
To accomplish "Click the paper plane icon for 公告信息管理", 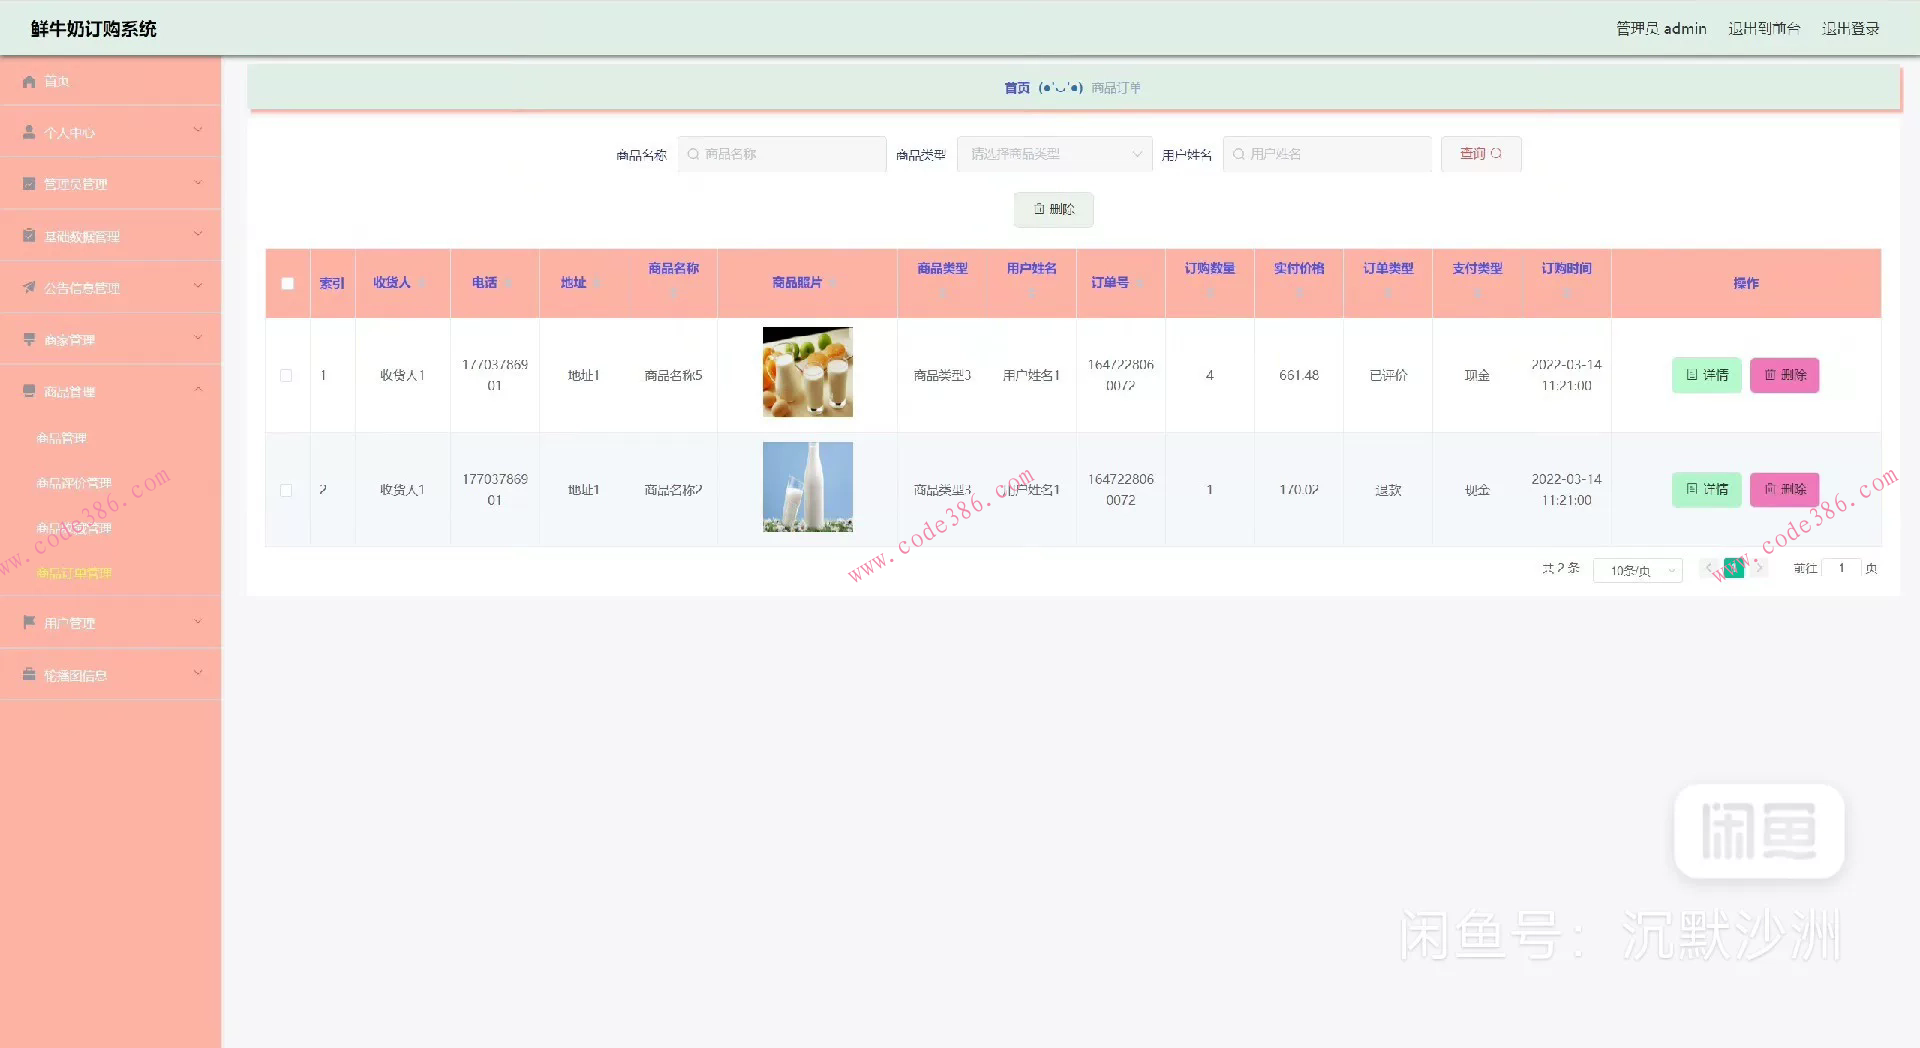I will tap(29, 288).
